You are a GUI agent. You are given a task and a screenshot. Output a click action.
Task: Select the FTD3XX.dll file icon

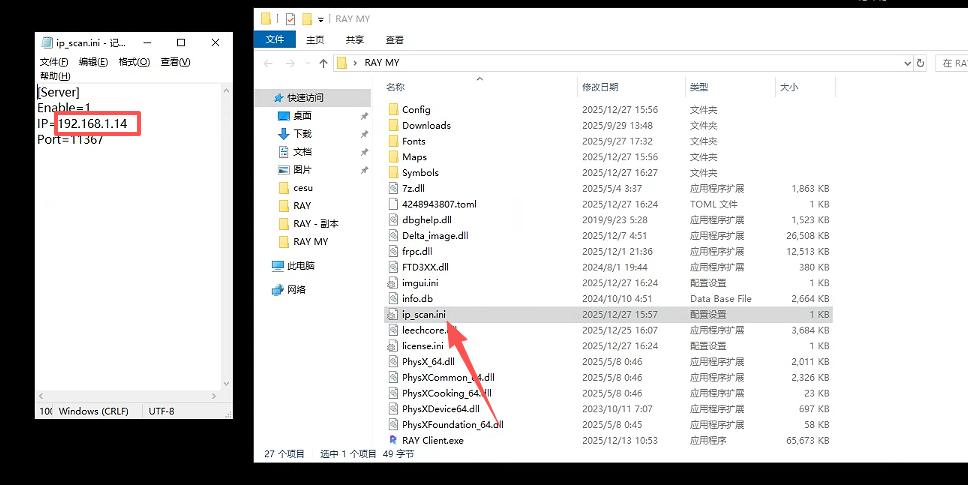point(393,267)
